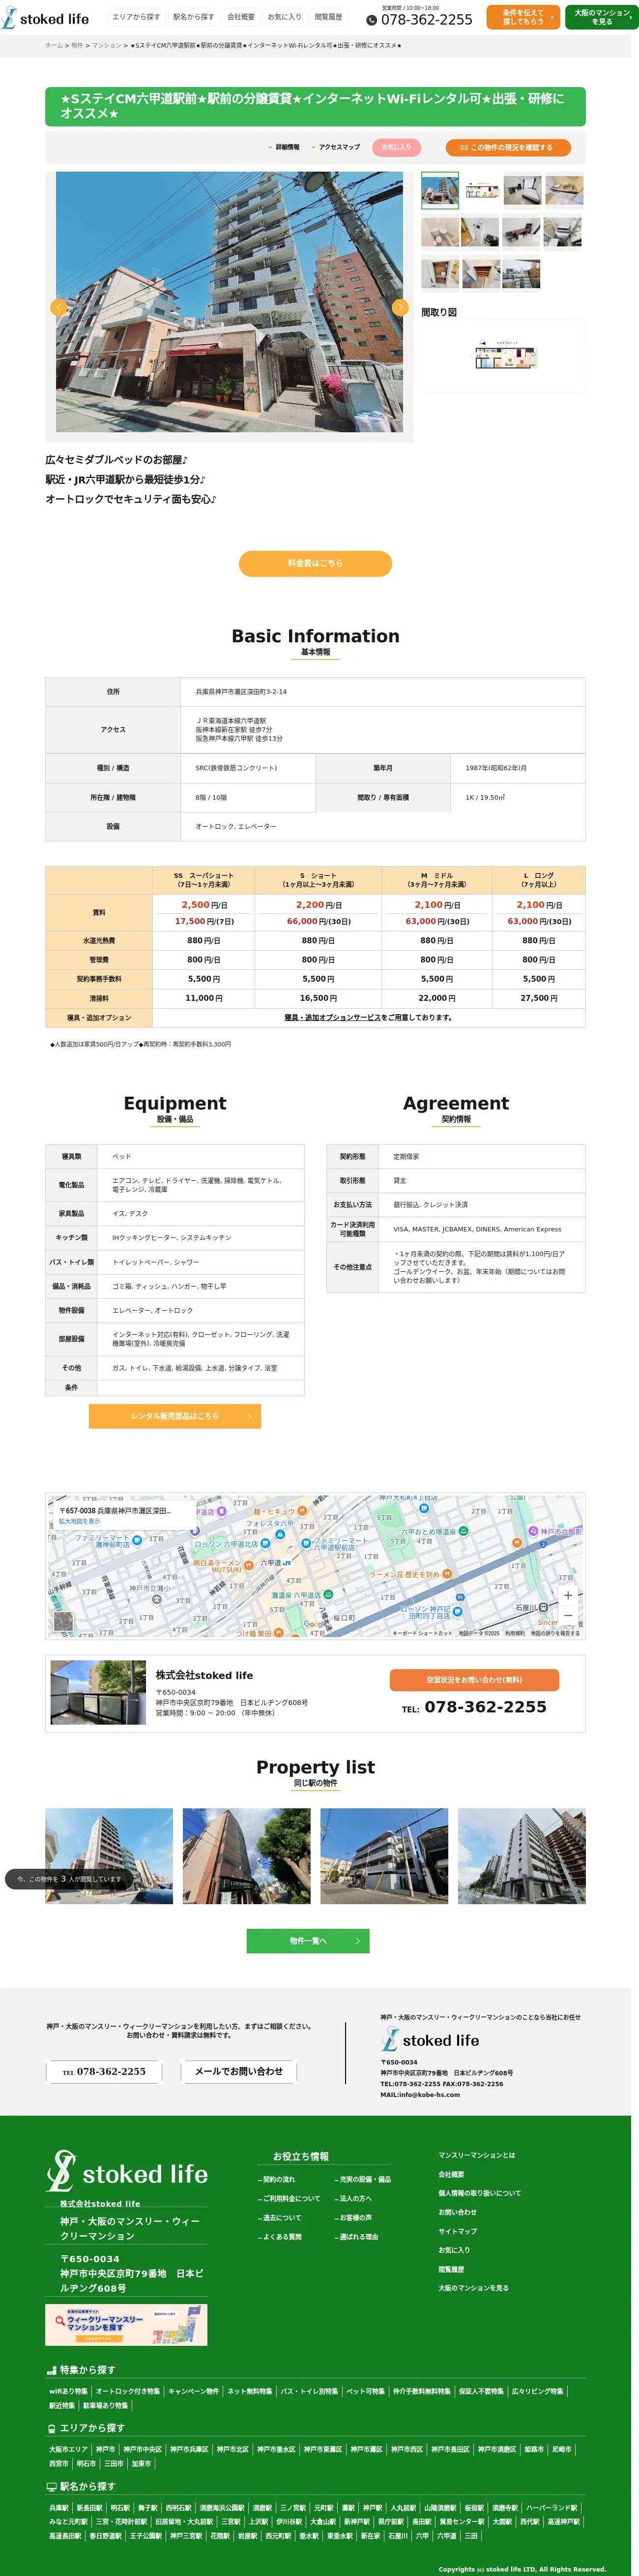The width and height of the screenshot is (639, 2576).
Task: Select 大阪市エリア footer tag
Action: pyautogui.click(x=69, y=2449)
